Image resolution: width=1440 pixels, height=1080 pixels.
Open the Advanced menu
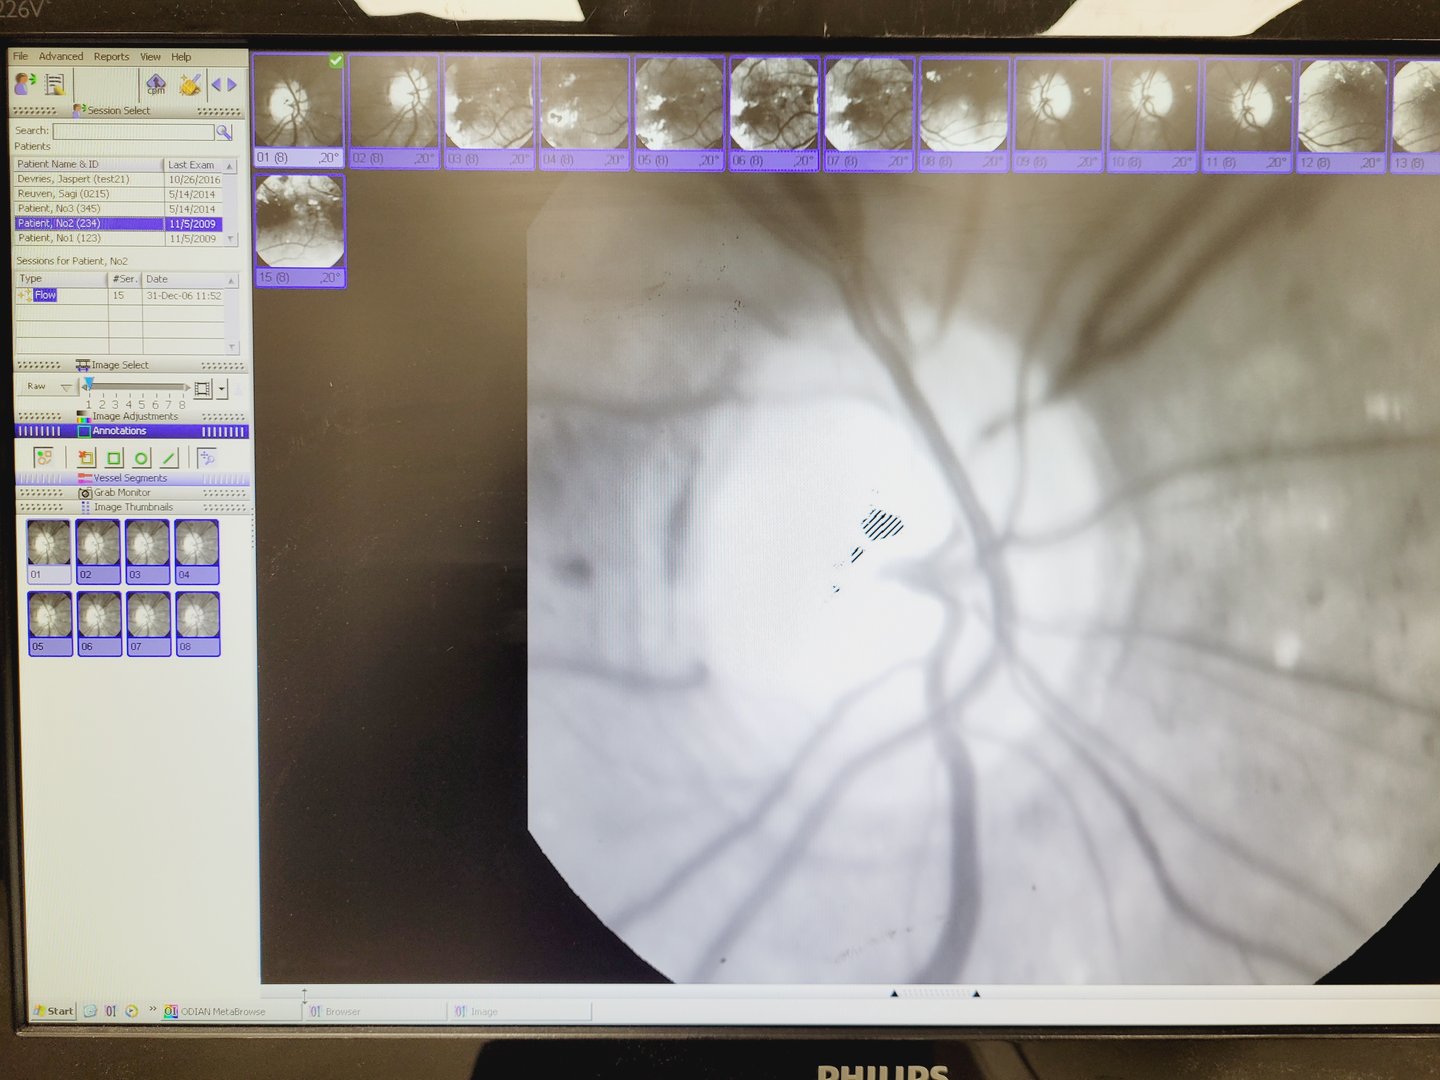coord(61,56)
